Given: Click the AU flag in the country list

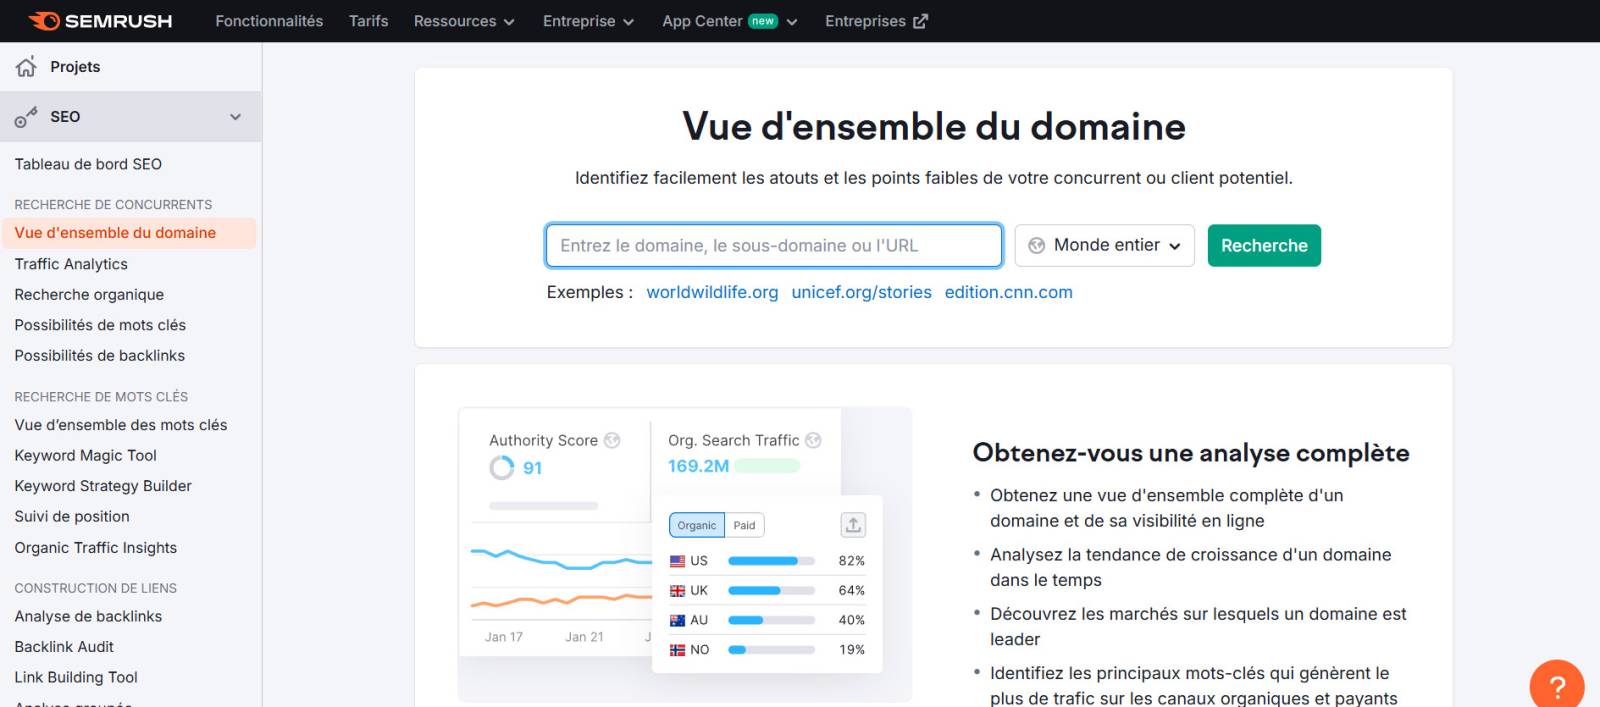Looking at the screenshot, I should 678,620.
